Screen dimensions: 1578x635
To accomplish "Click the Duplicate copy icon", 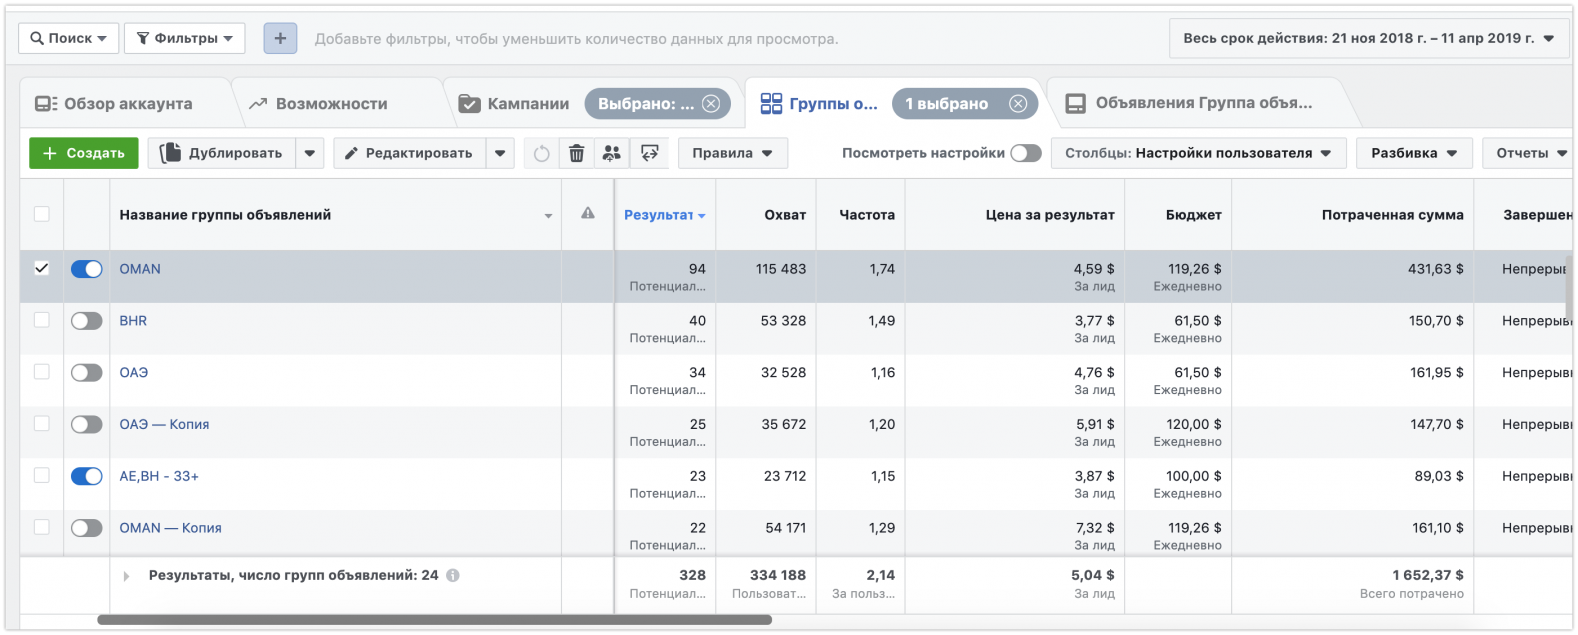I will point(171,153).
